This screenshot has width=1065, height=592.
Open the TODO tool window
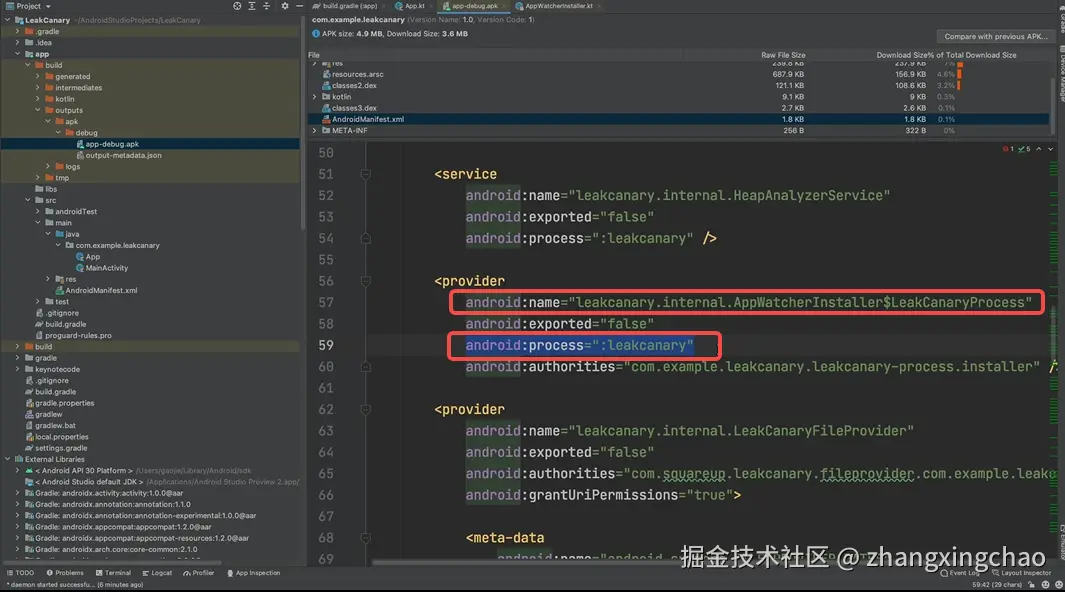pyautogui.click(x=20, y=573)
